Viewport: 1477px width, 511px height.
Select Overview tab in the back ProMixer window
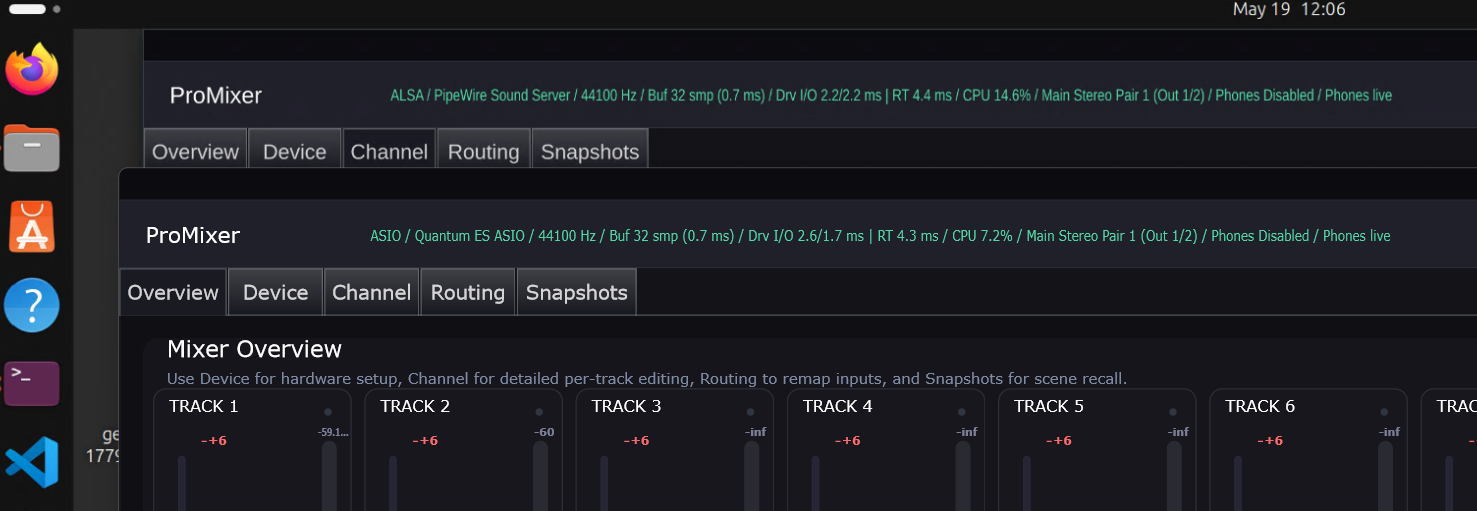coord(195,150)
